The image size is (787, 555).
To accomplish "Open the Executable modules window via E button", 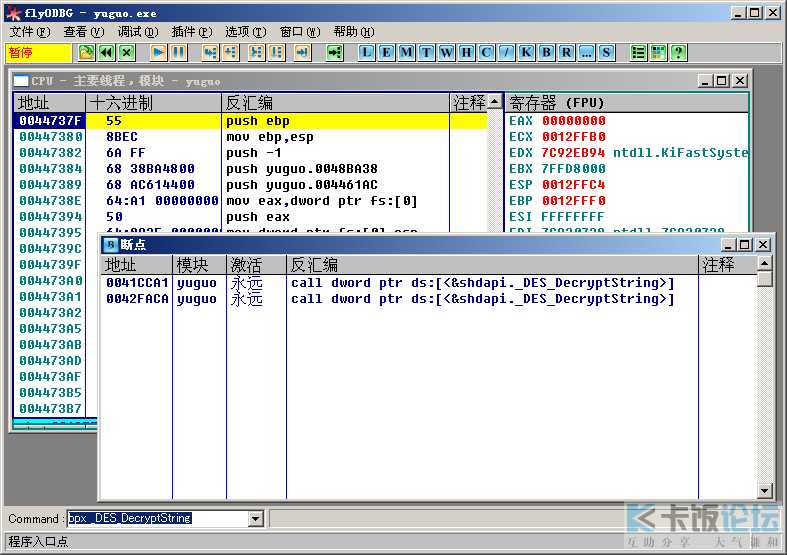I will coord(386,52).
